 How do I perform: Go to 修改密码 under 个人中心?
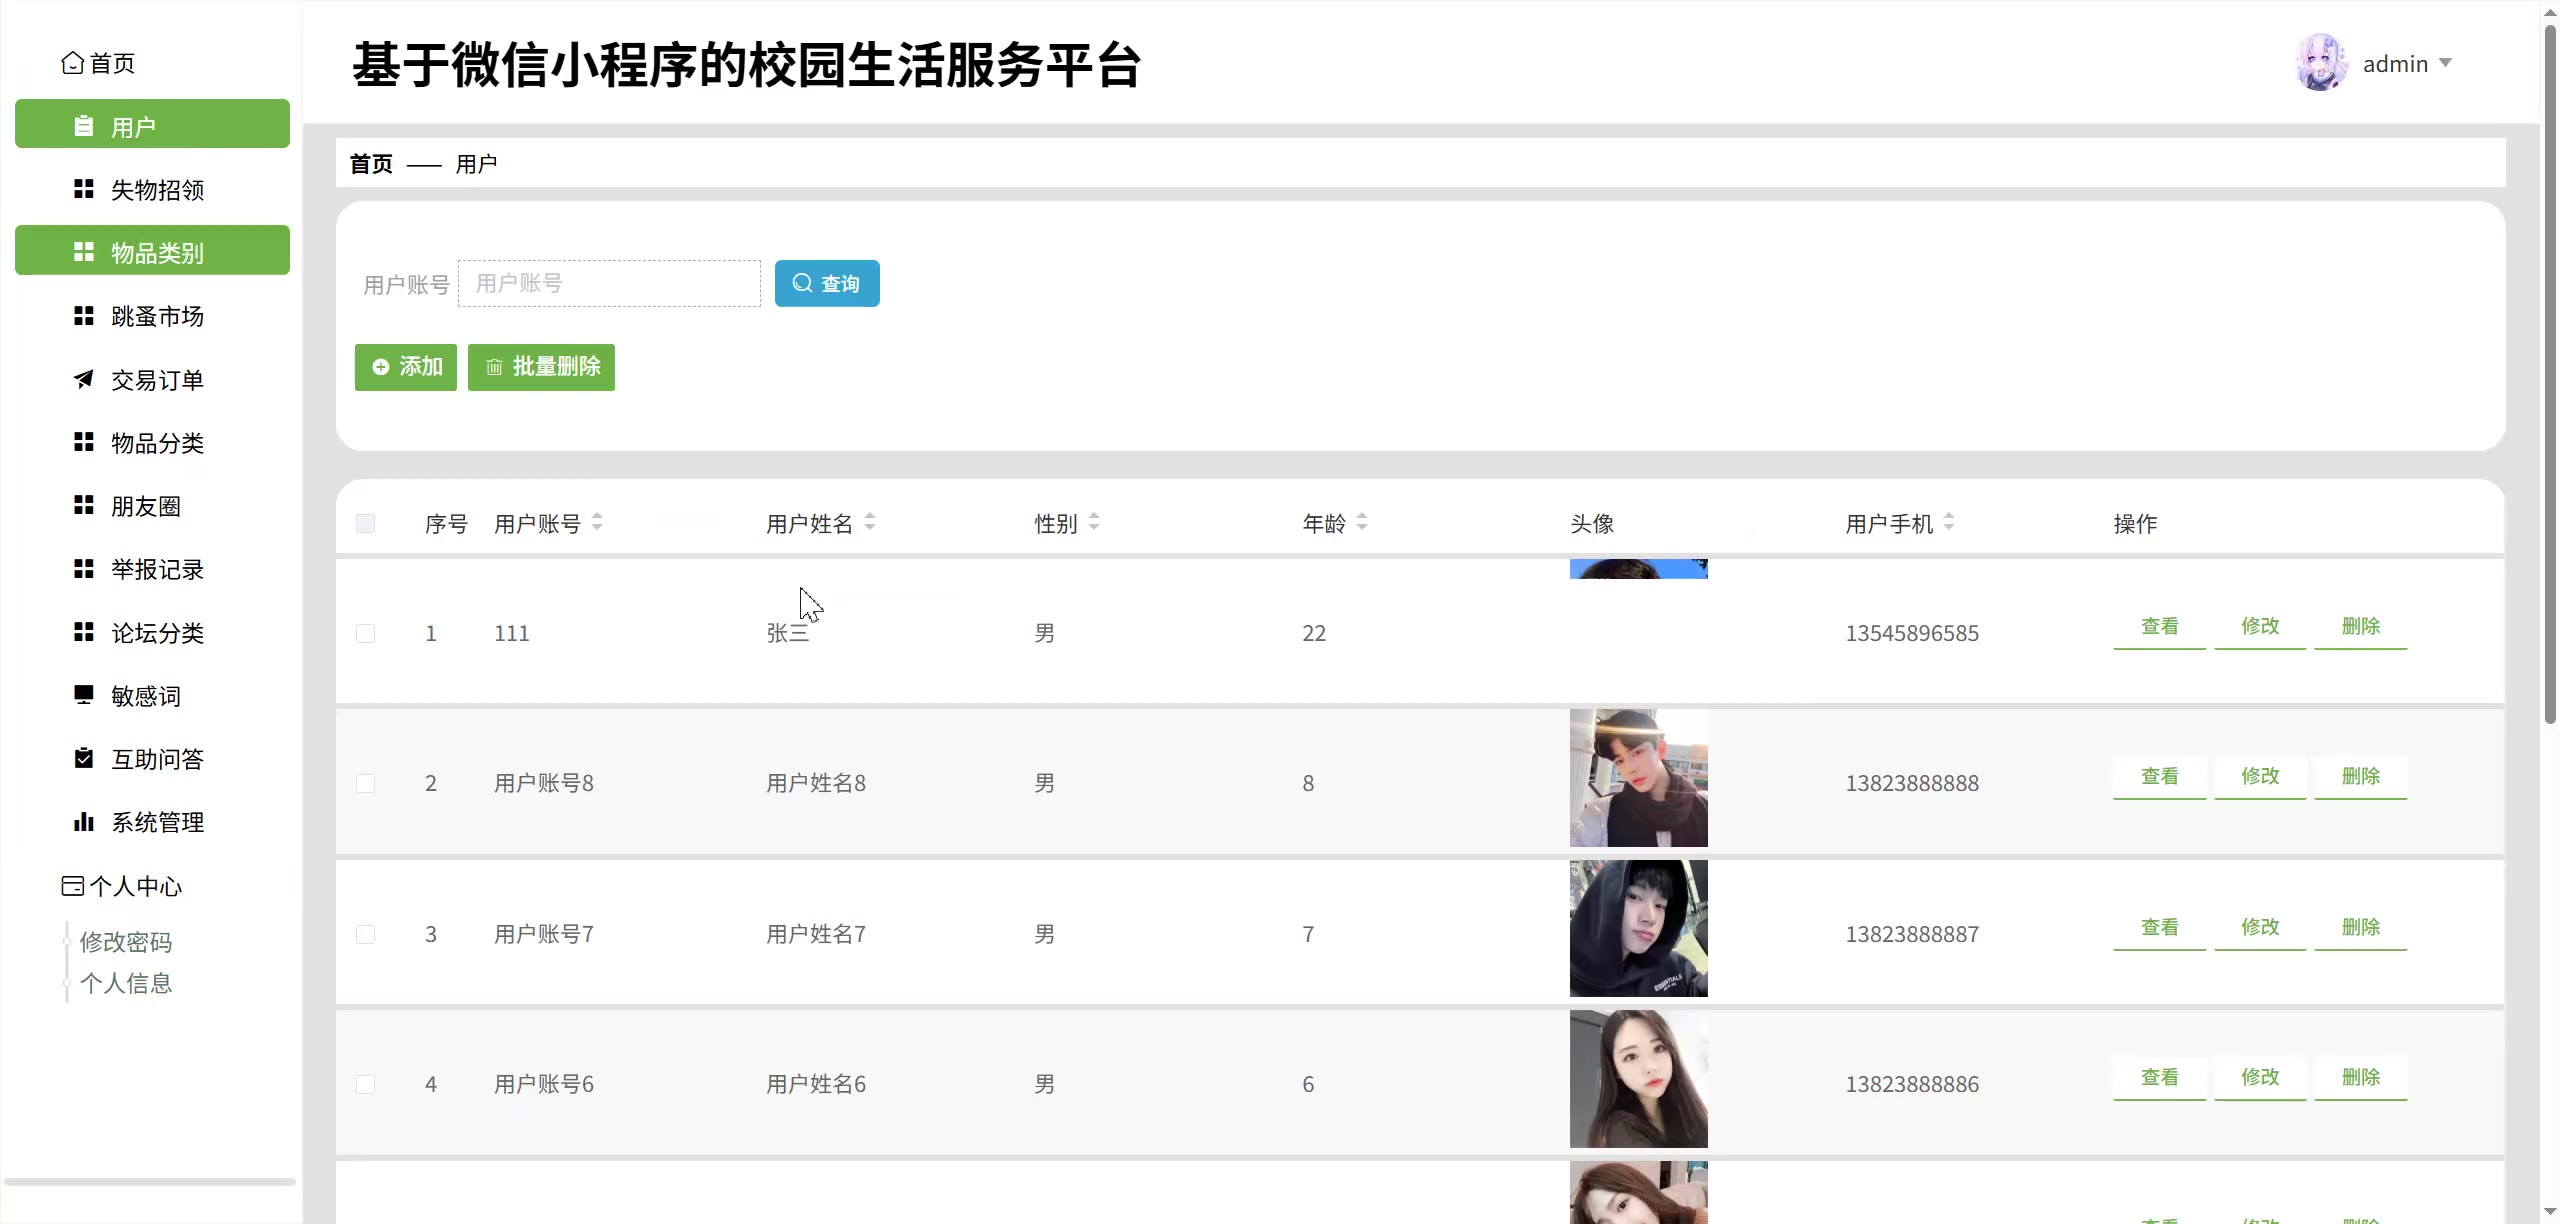coord(126,942)
